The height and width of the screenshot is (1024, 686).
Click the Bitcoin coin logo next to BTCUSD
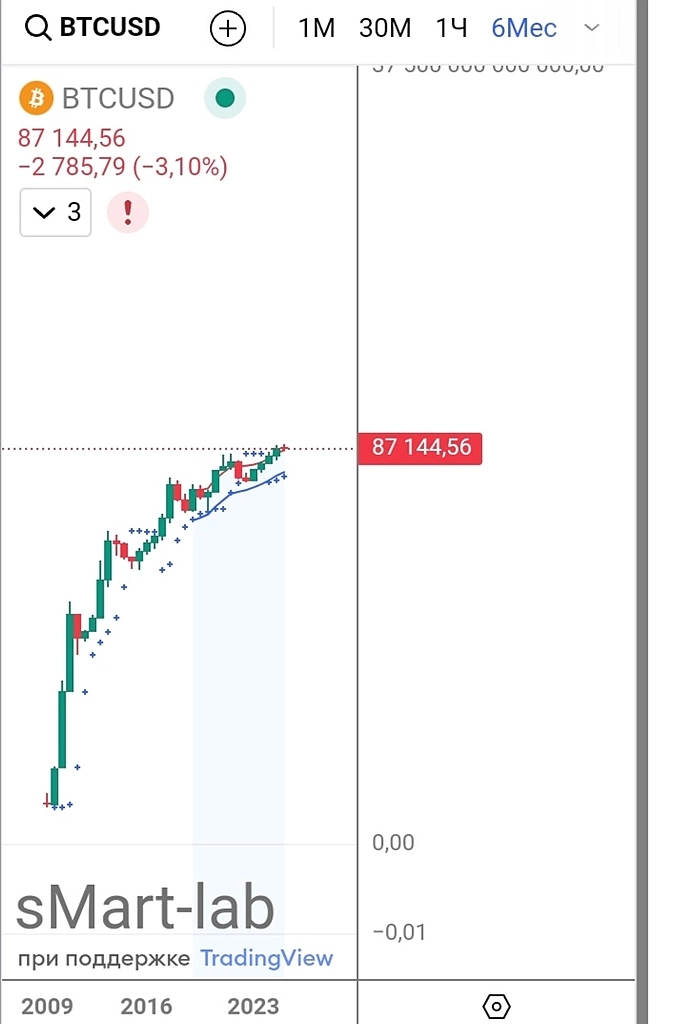(x=36, y=98)
